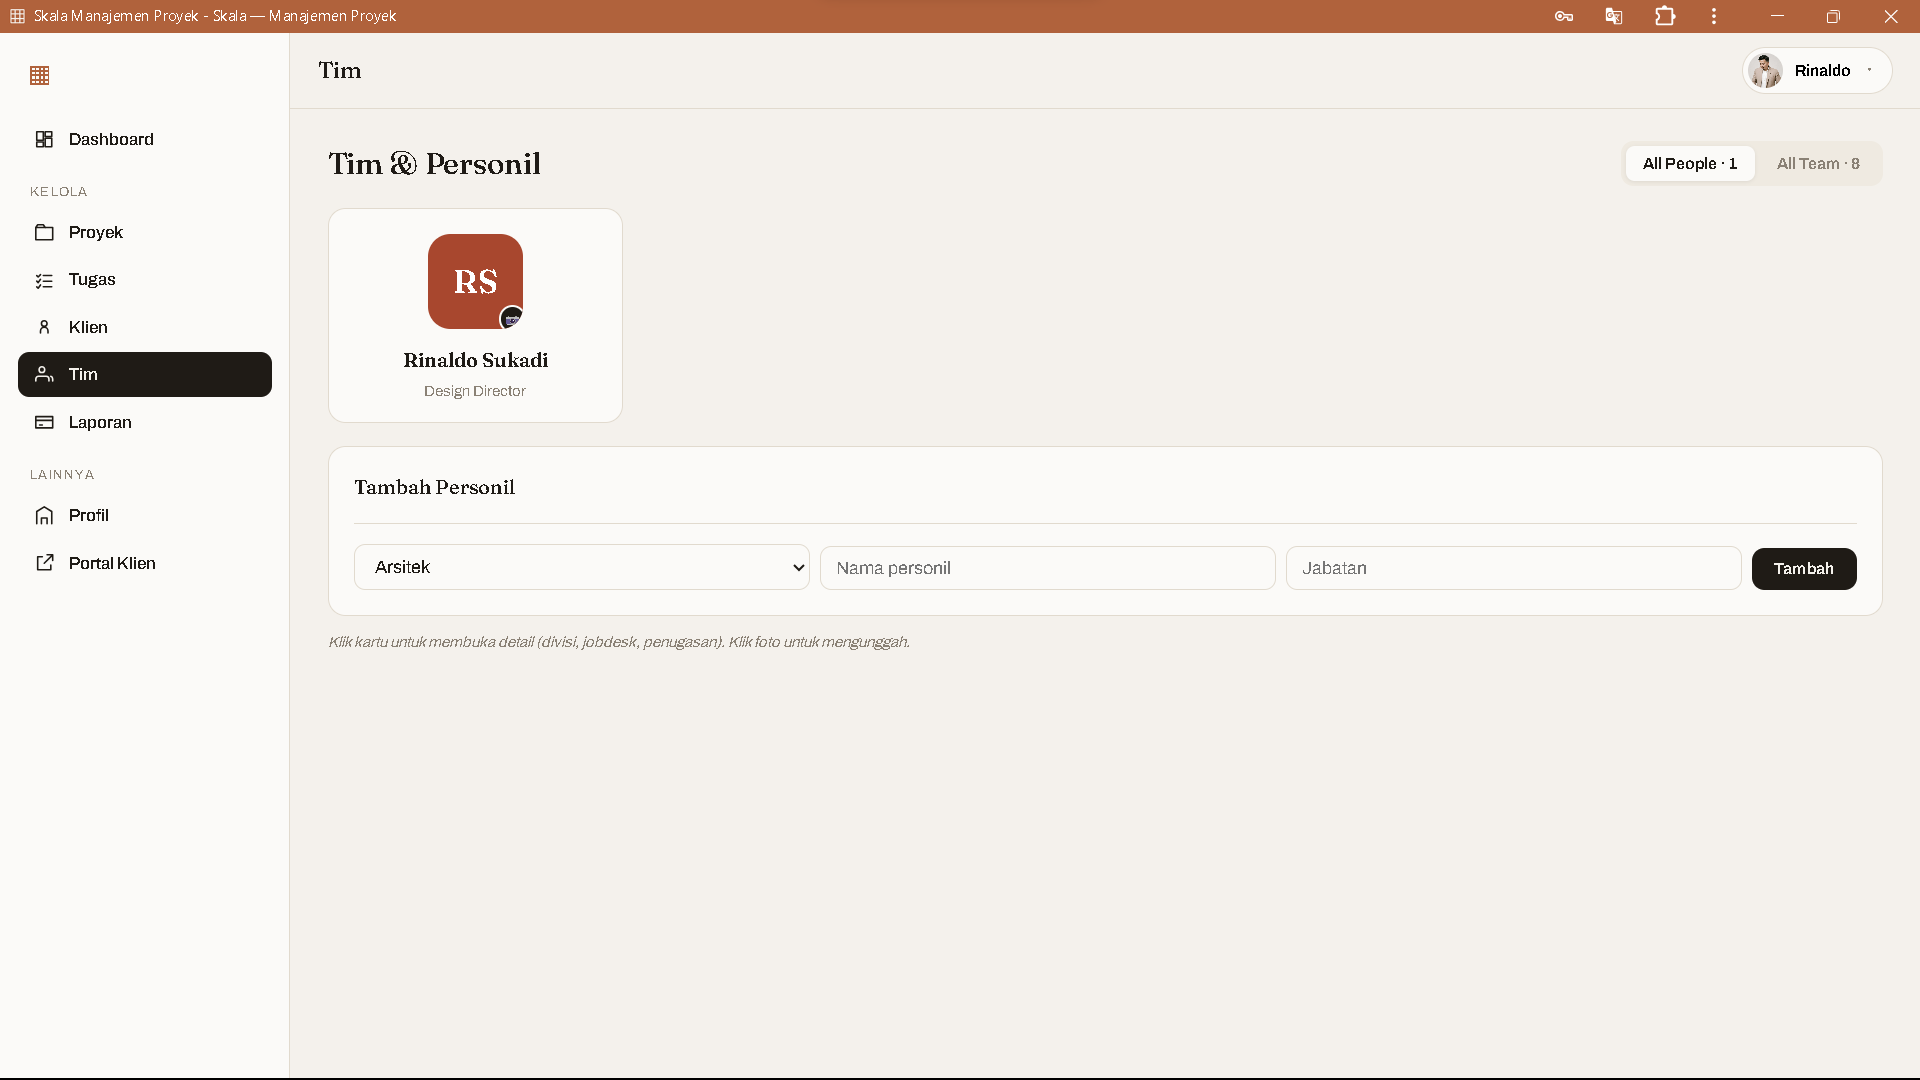Click the Tambah Personil heading
This screenshot has height=1080, width=1920.
[435, 487]
